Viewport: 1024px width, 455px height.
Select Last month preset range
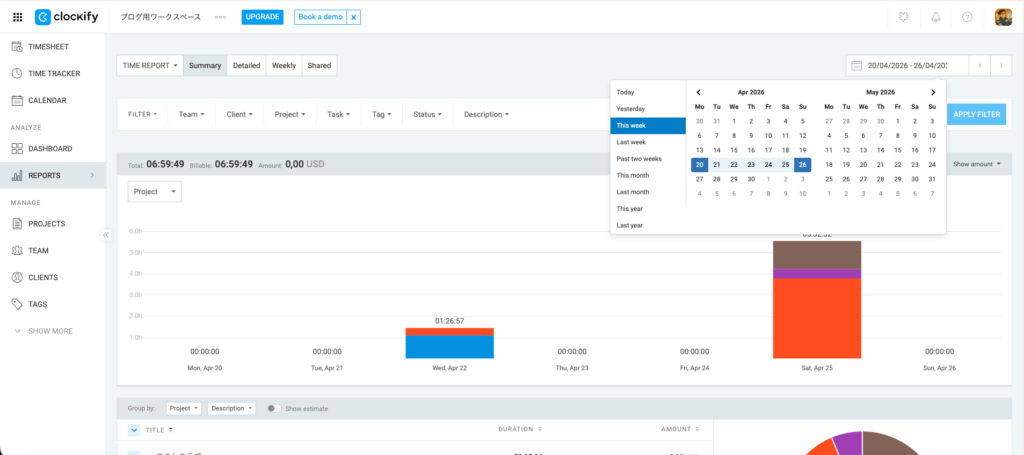(633, 192)
